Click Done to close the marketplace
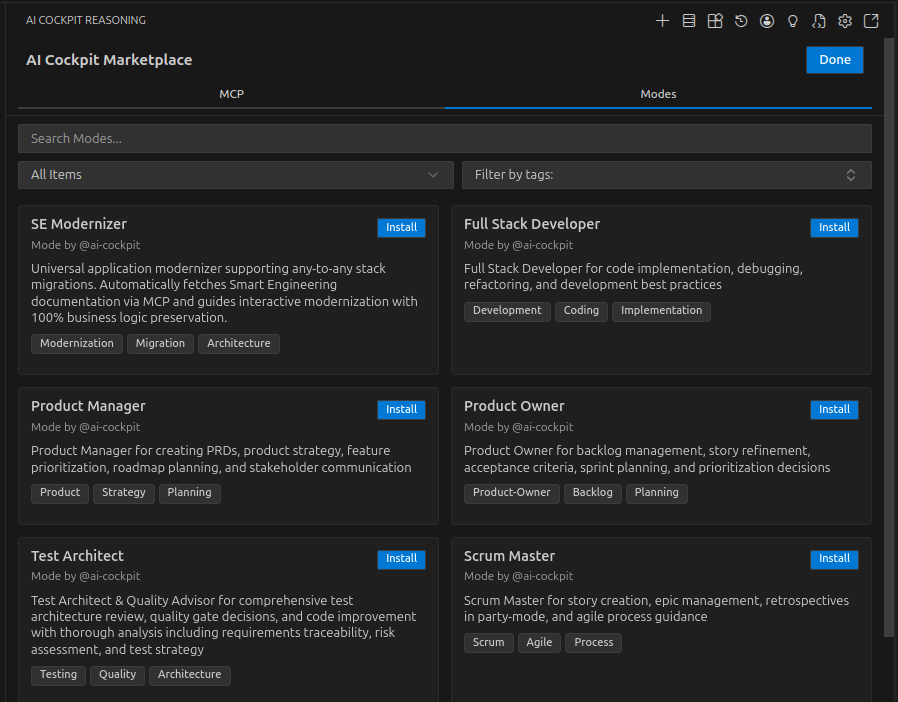 coord(834,60)
